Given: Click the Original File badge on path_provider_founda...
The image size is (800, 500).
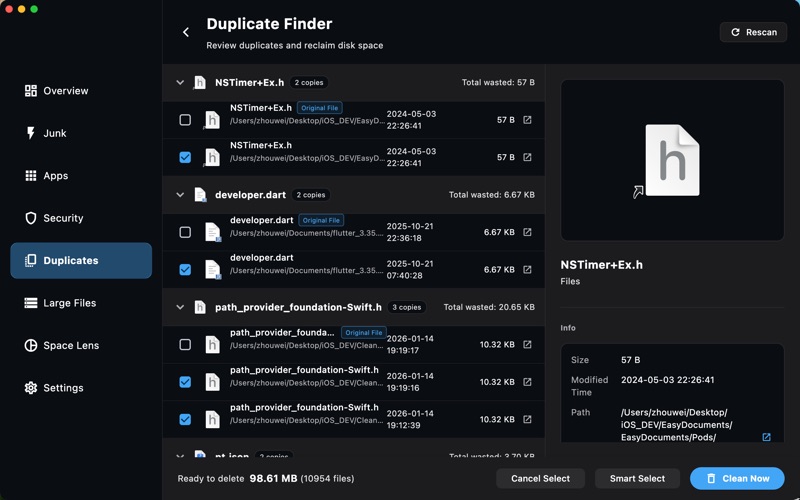Looking at the screenshot, I should click(x=364, y=333).
